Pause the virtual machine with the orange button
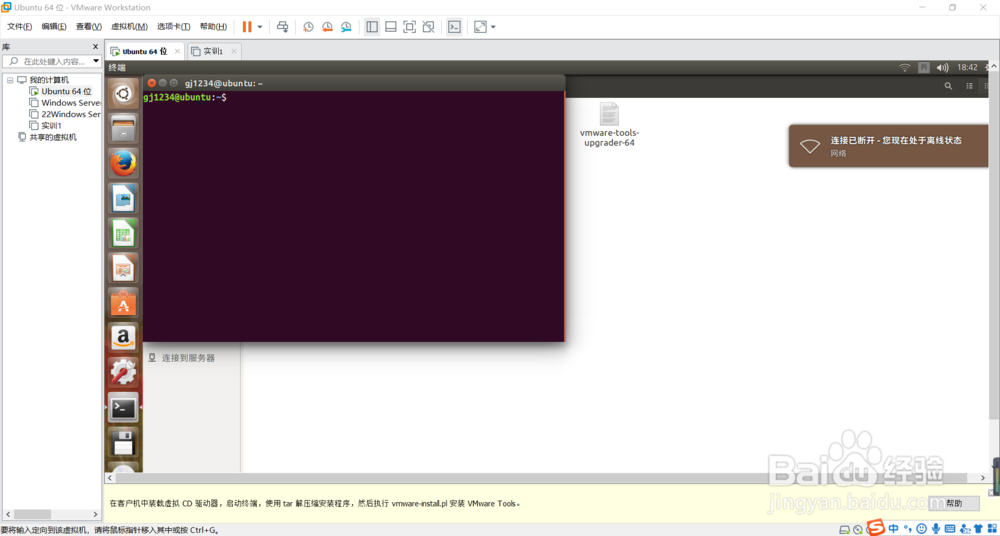The width and height of the screenshot is (1000, 536). click(247, 27)
